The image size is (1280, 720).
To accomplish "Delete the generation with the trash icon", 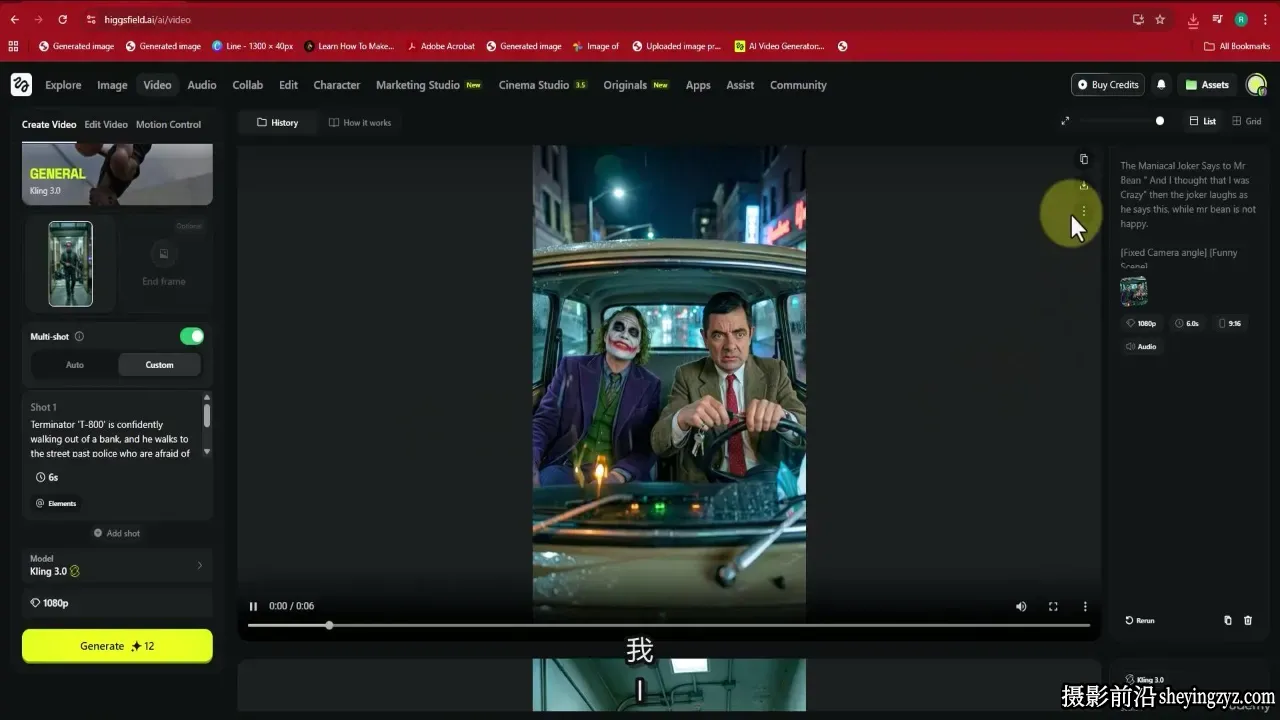I will pyautogui.click(x=1248, y=620).
